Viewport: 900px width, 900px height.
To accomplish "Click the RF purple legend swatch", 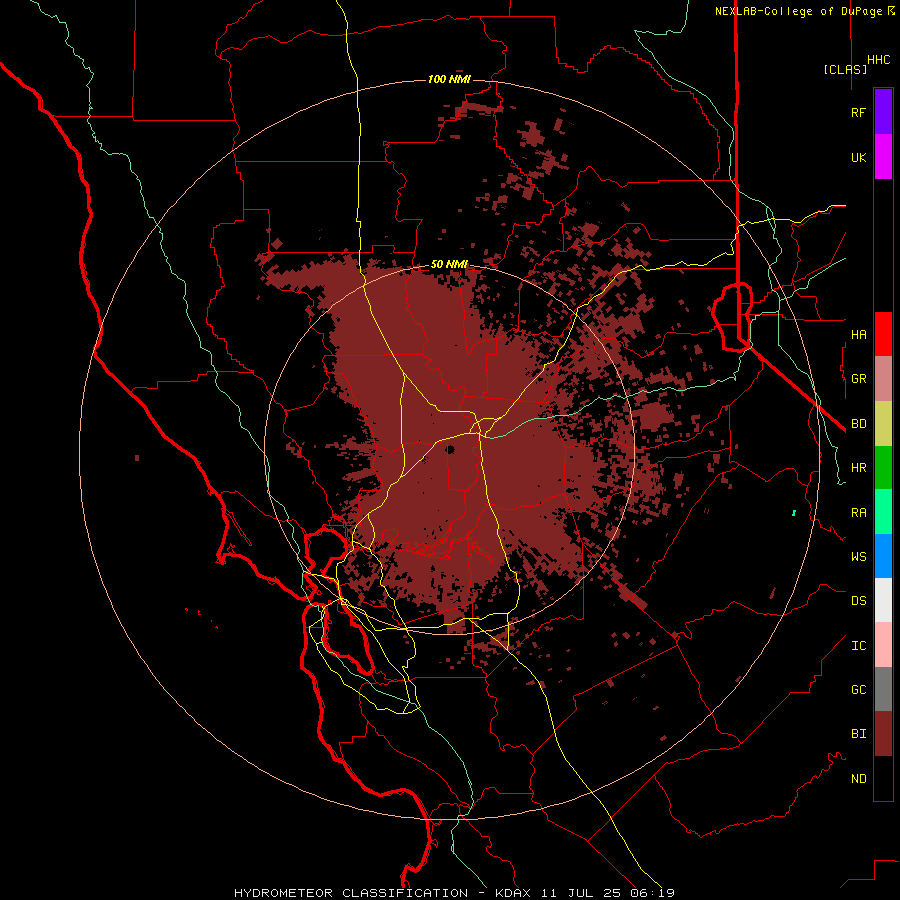I will coord(883,112).
